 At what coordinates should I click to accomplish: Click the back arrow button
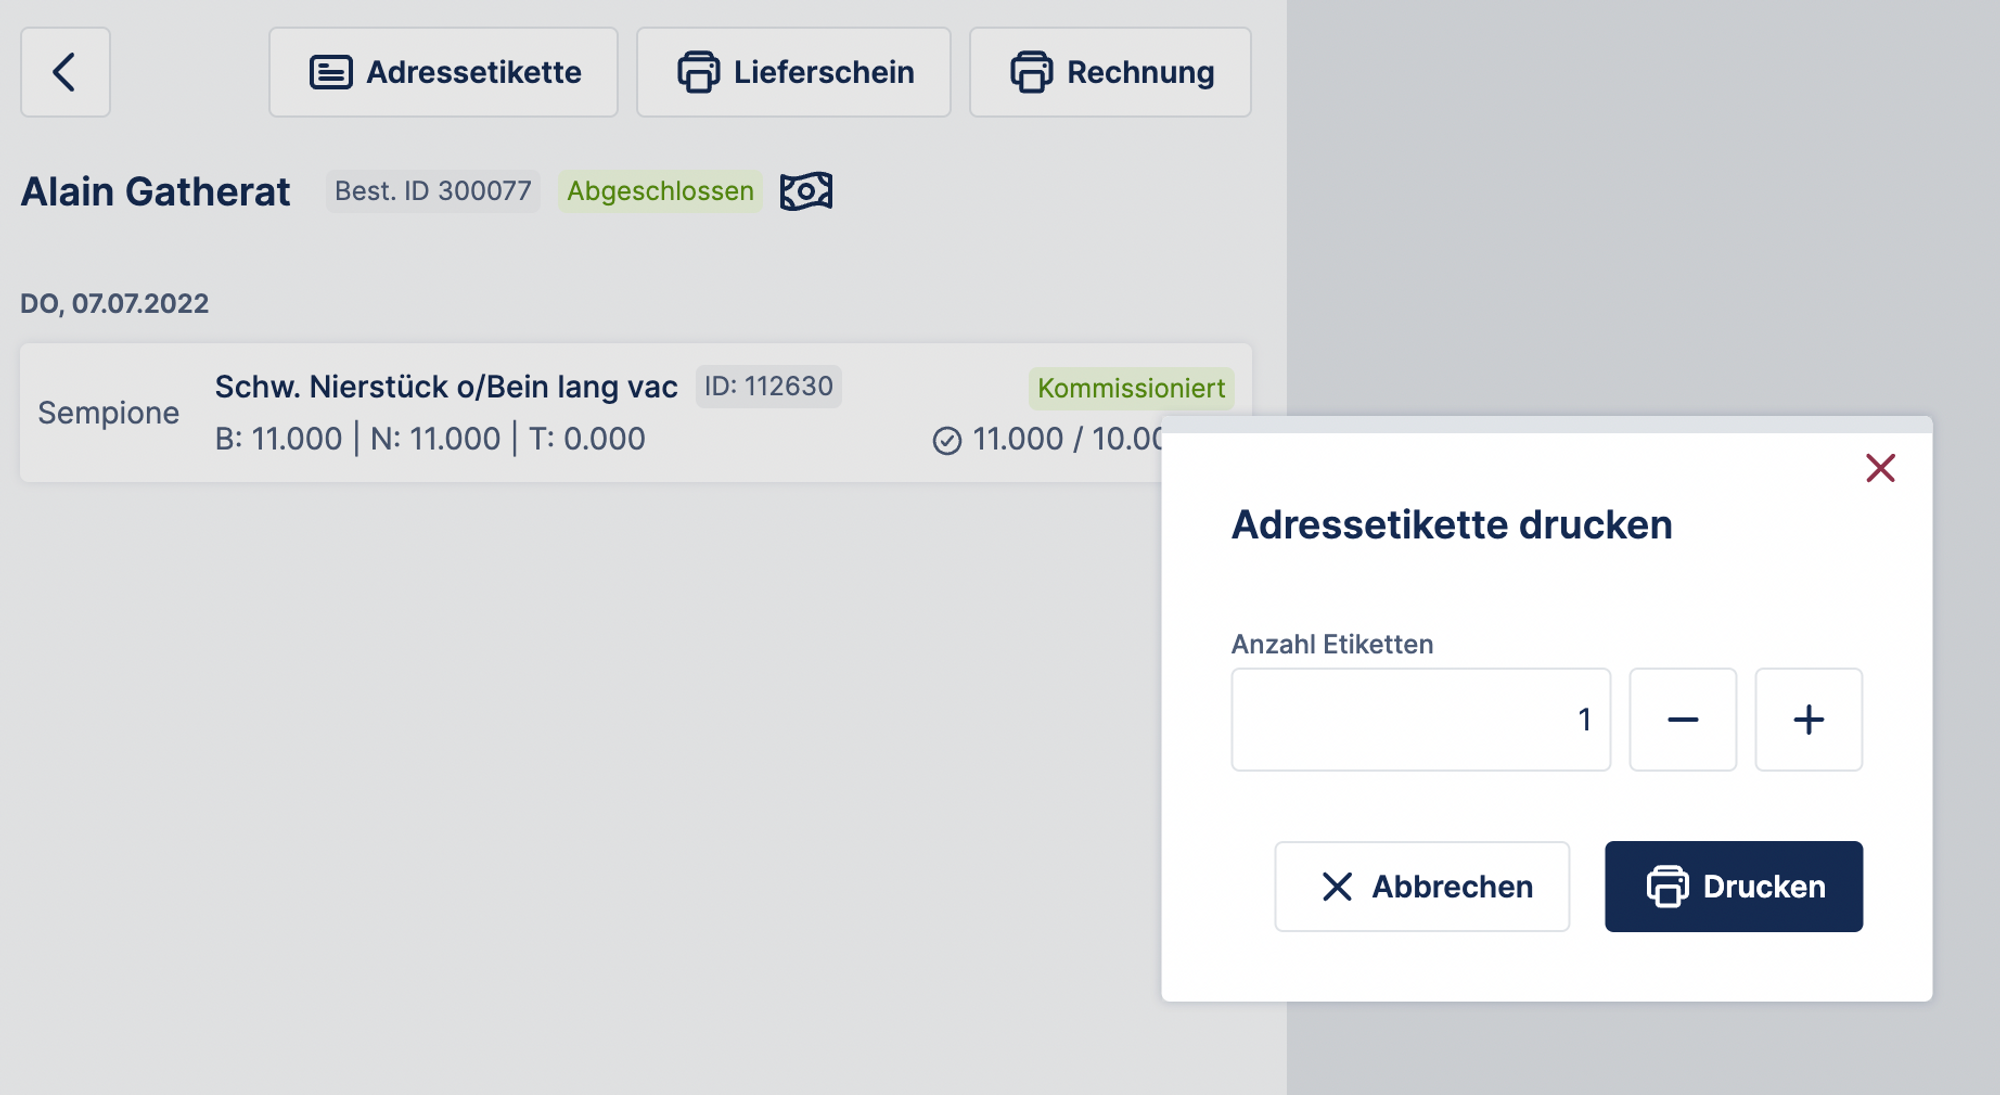(x=65, y=72)
